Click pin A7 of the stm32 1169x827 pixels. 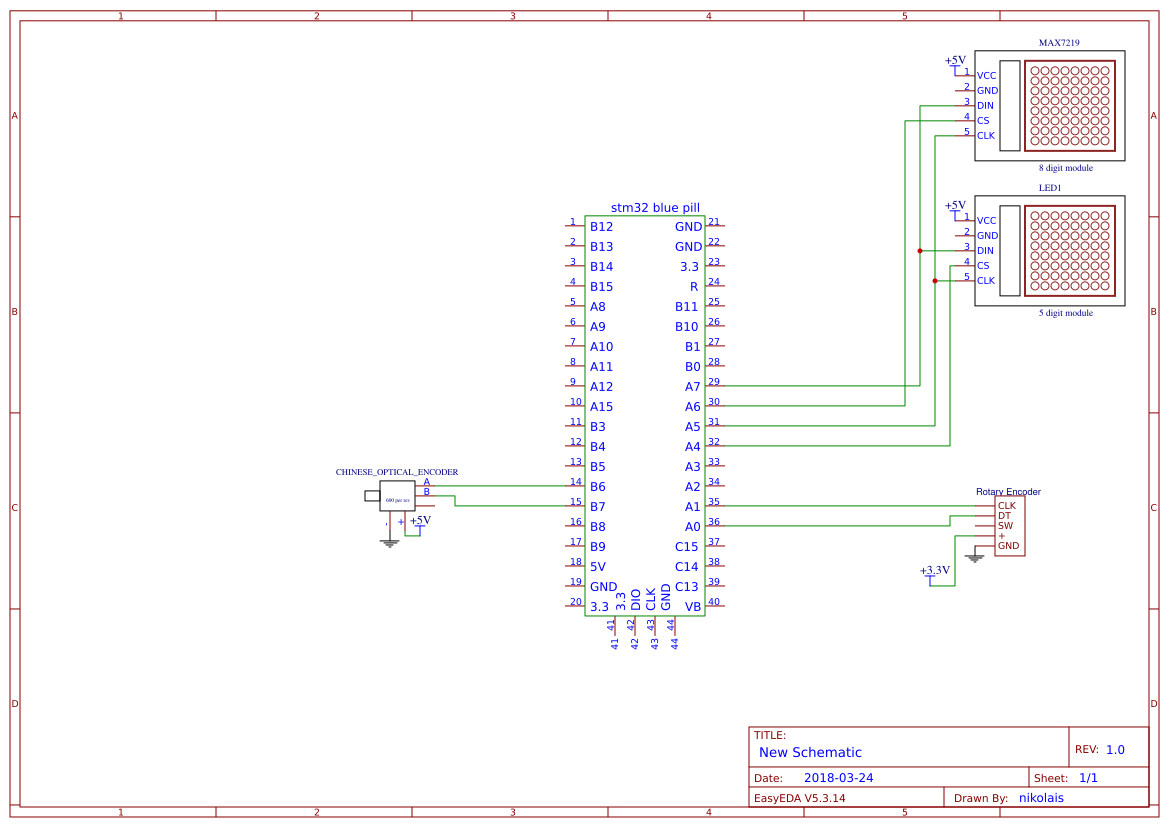click(x=691, y=386)
